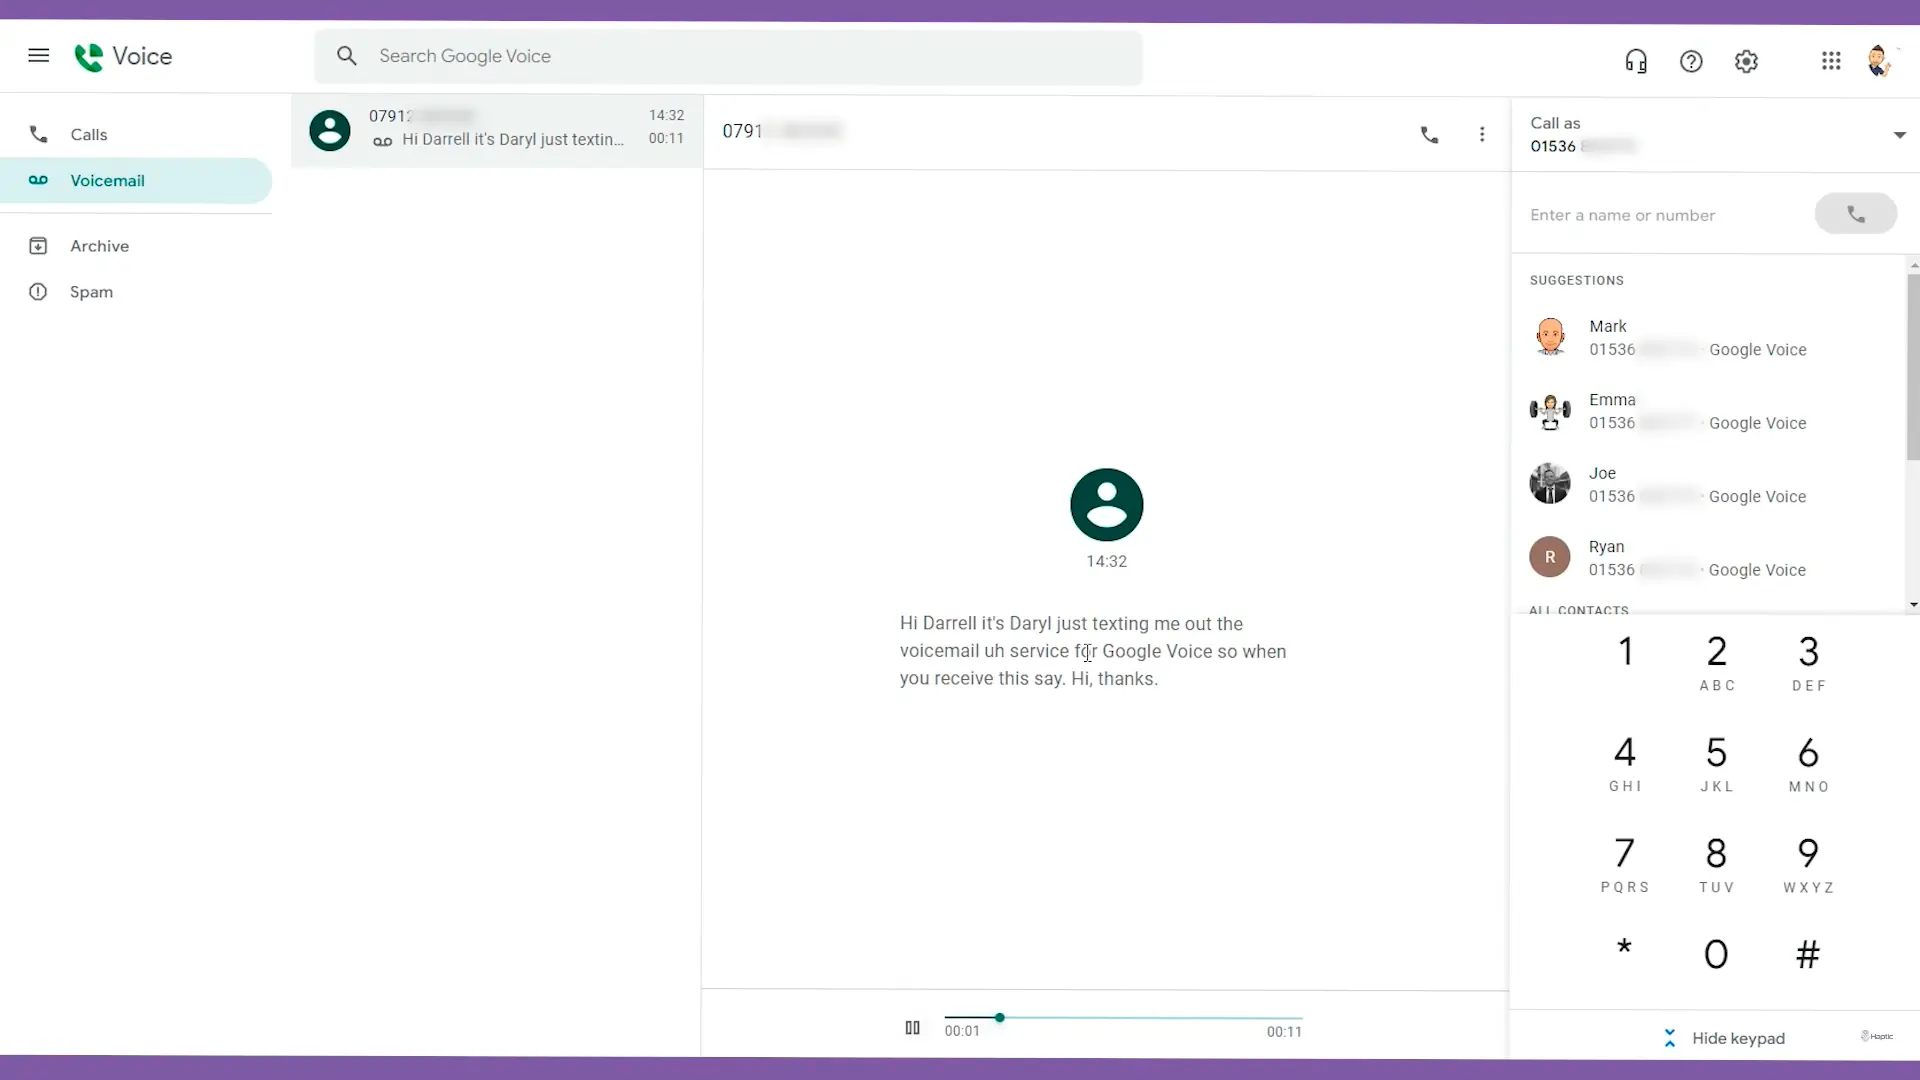Screen dimensions: 1920x1080
Task: Click Mark's avatar thumbnail
Action: point(1550,337)
